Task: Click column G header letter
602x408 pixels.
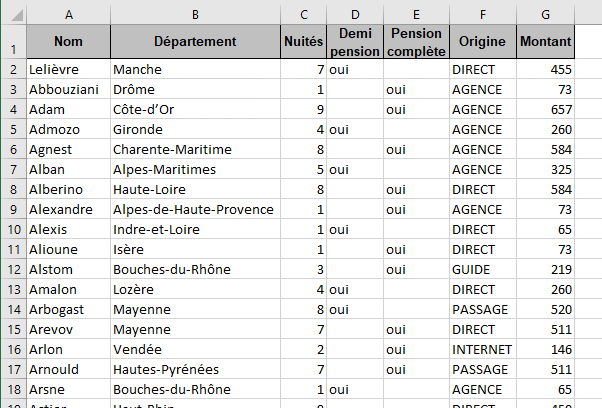Action: pos(545,14)
